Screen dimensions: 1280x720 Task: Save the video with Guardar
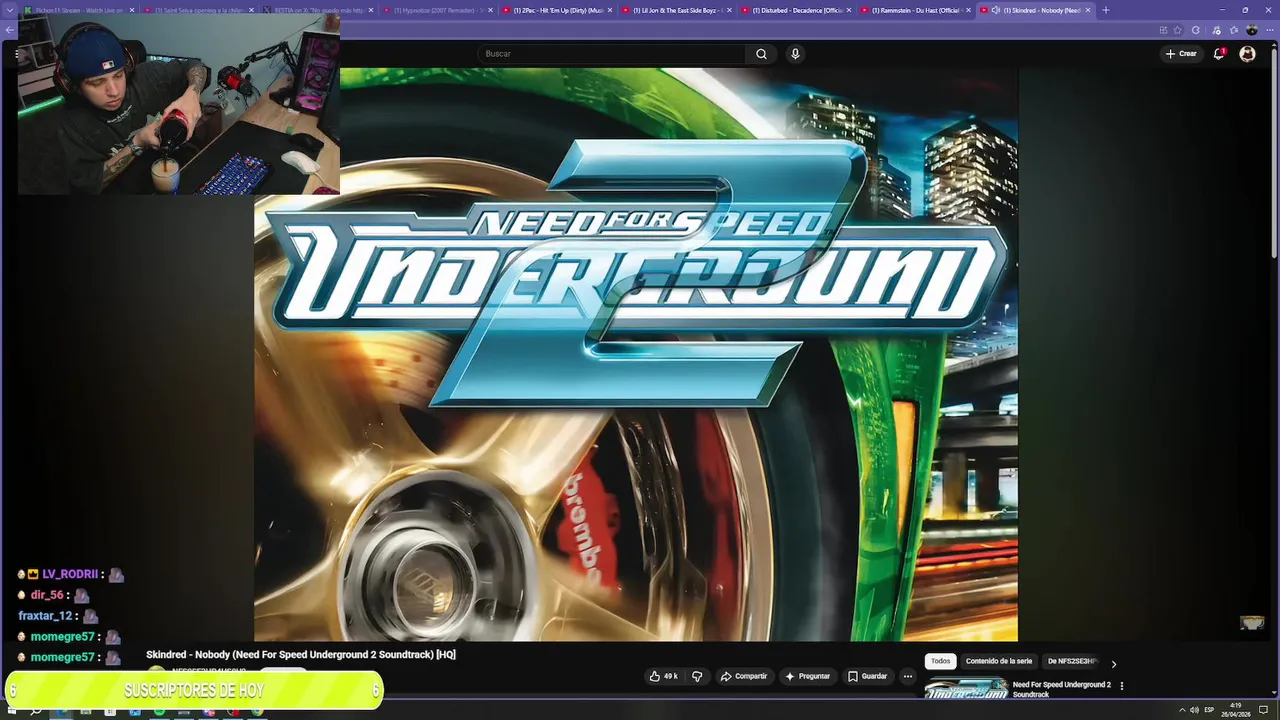click(867, 676)
